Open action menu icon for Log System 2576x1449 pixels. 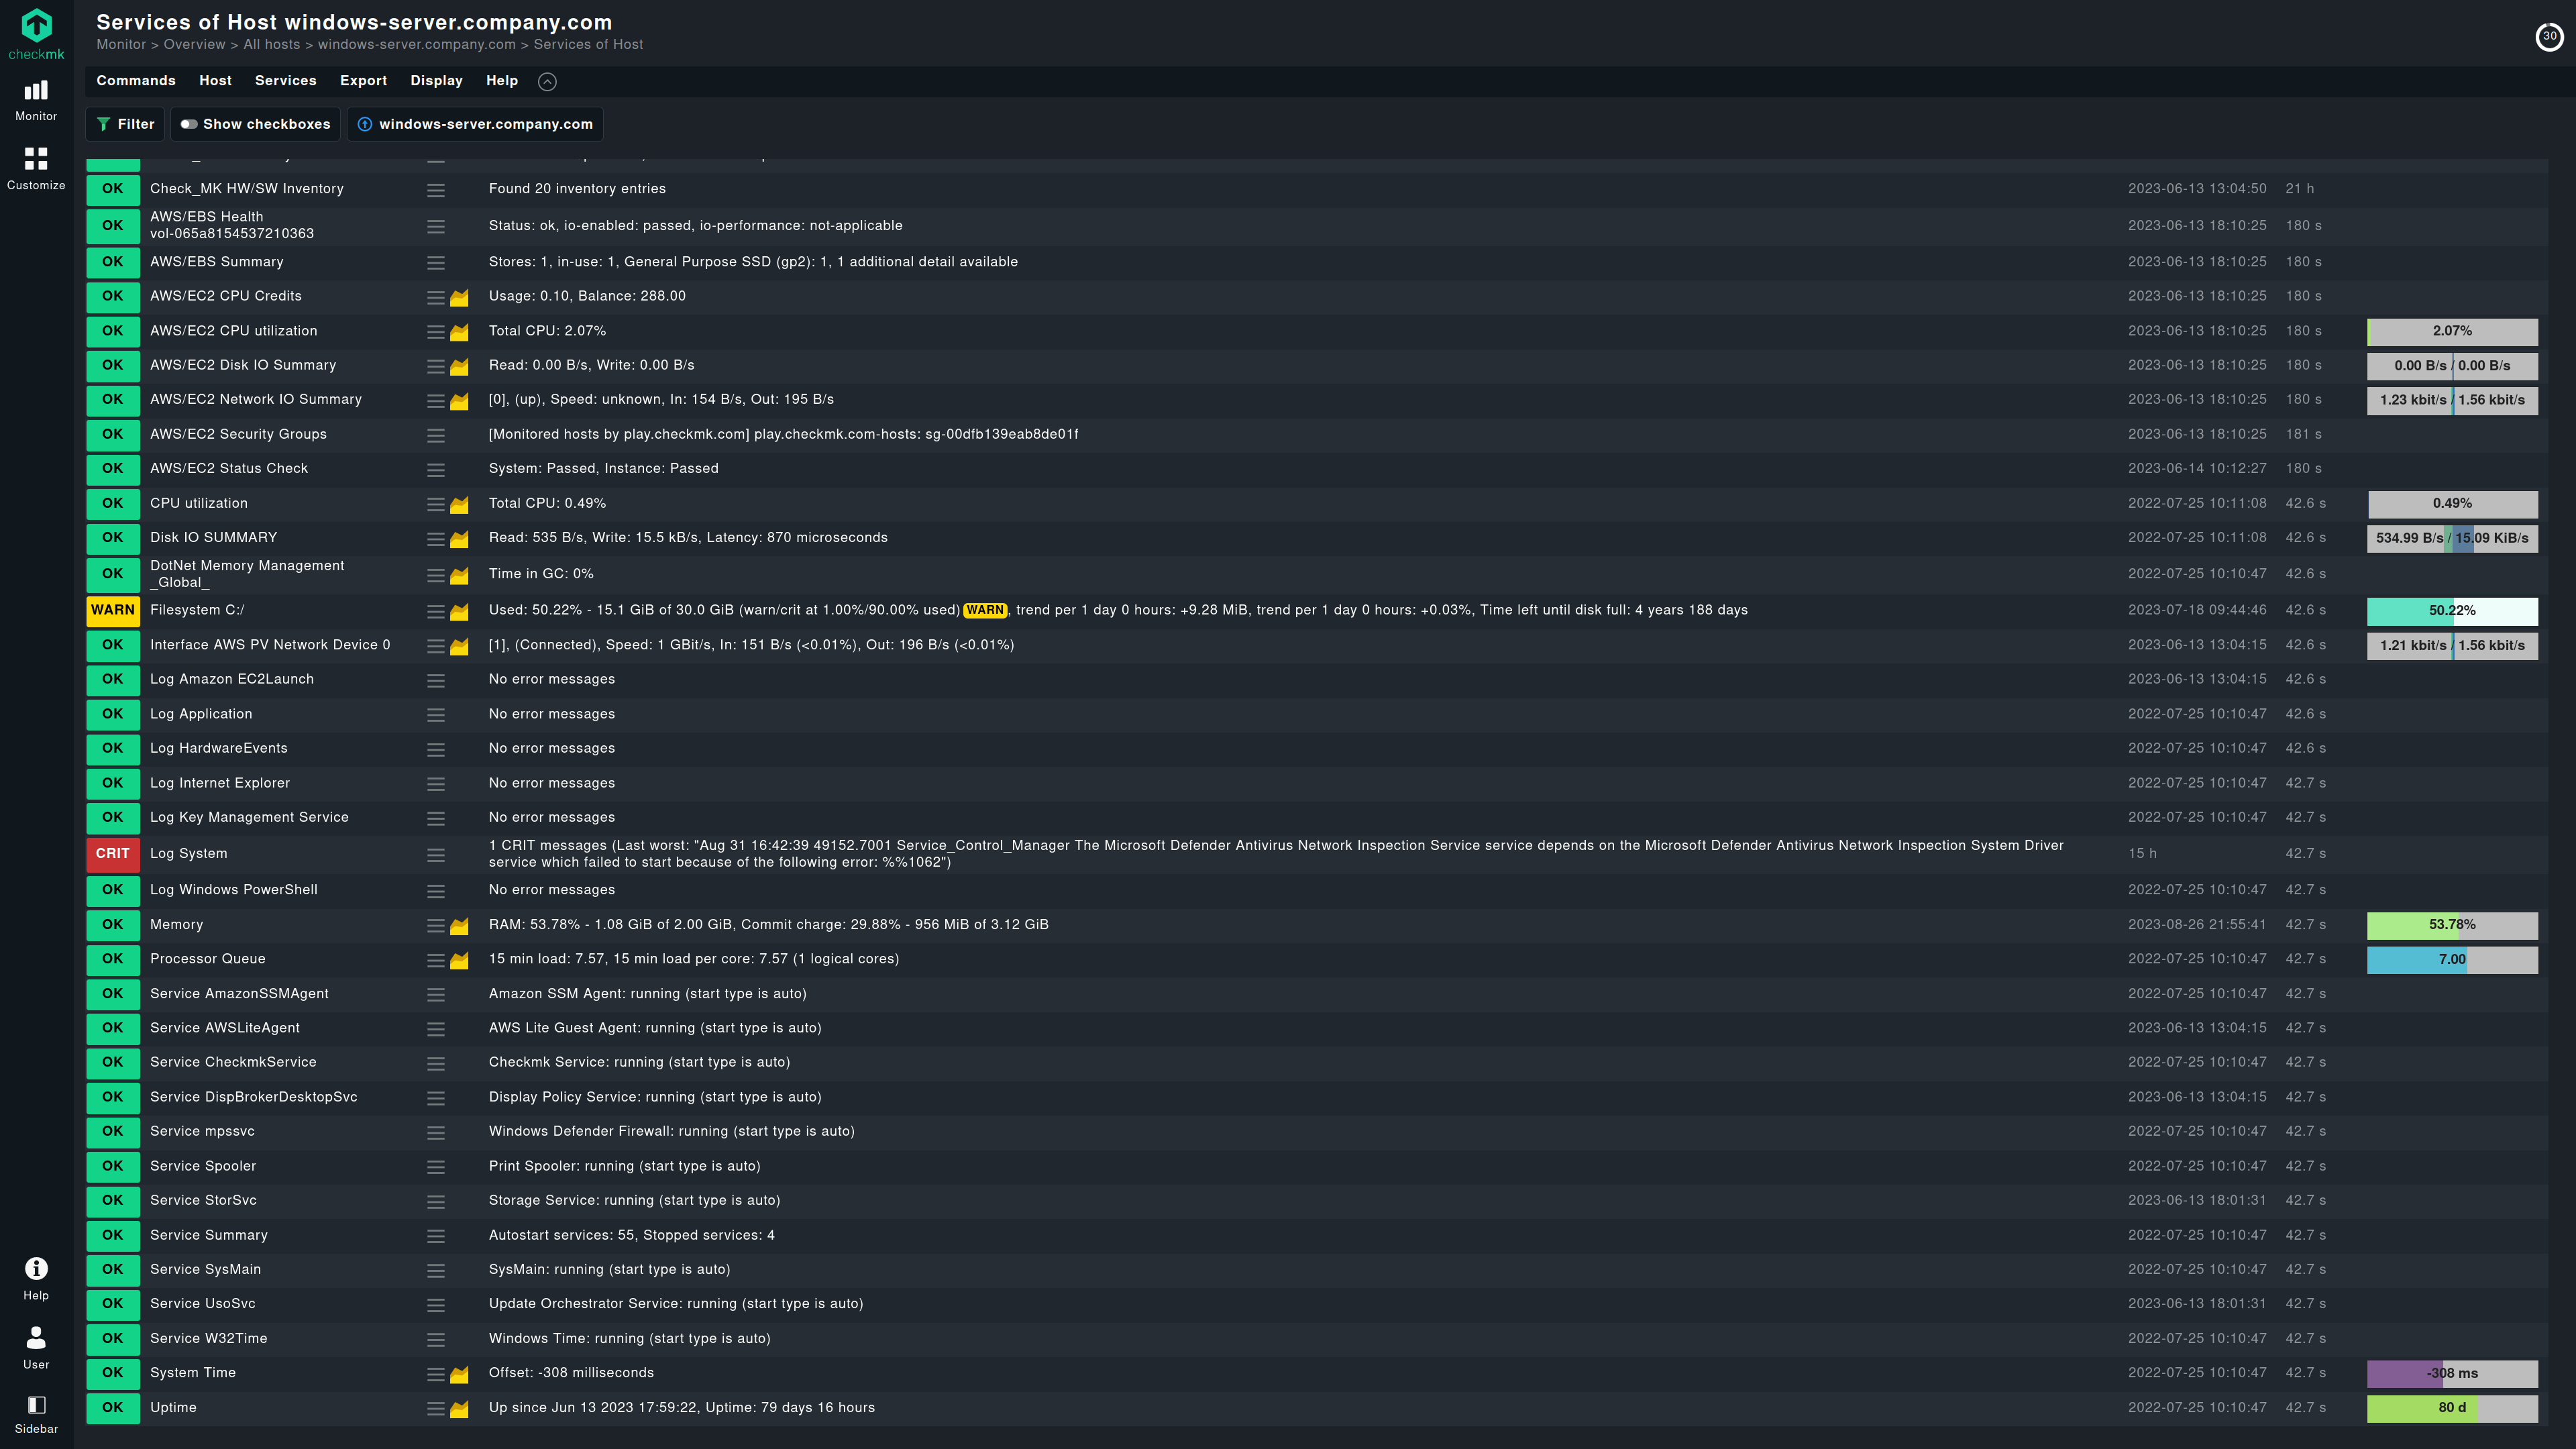tap(436, 855)
